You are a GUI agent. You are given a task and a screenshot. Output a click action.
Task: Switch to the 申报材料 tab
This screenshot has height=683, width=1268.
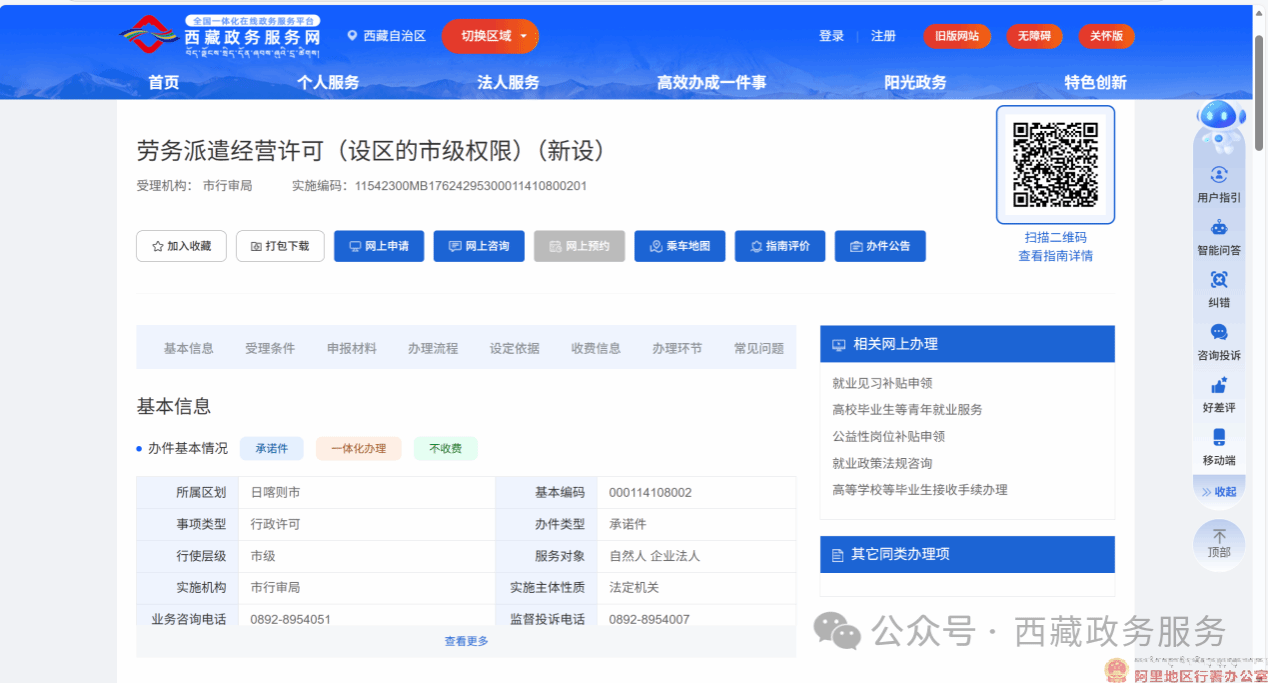(x=351, y=348)
